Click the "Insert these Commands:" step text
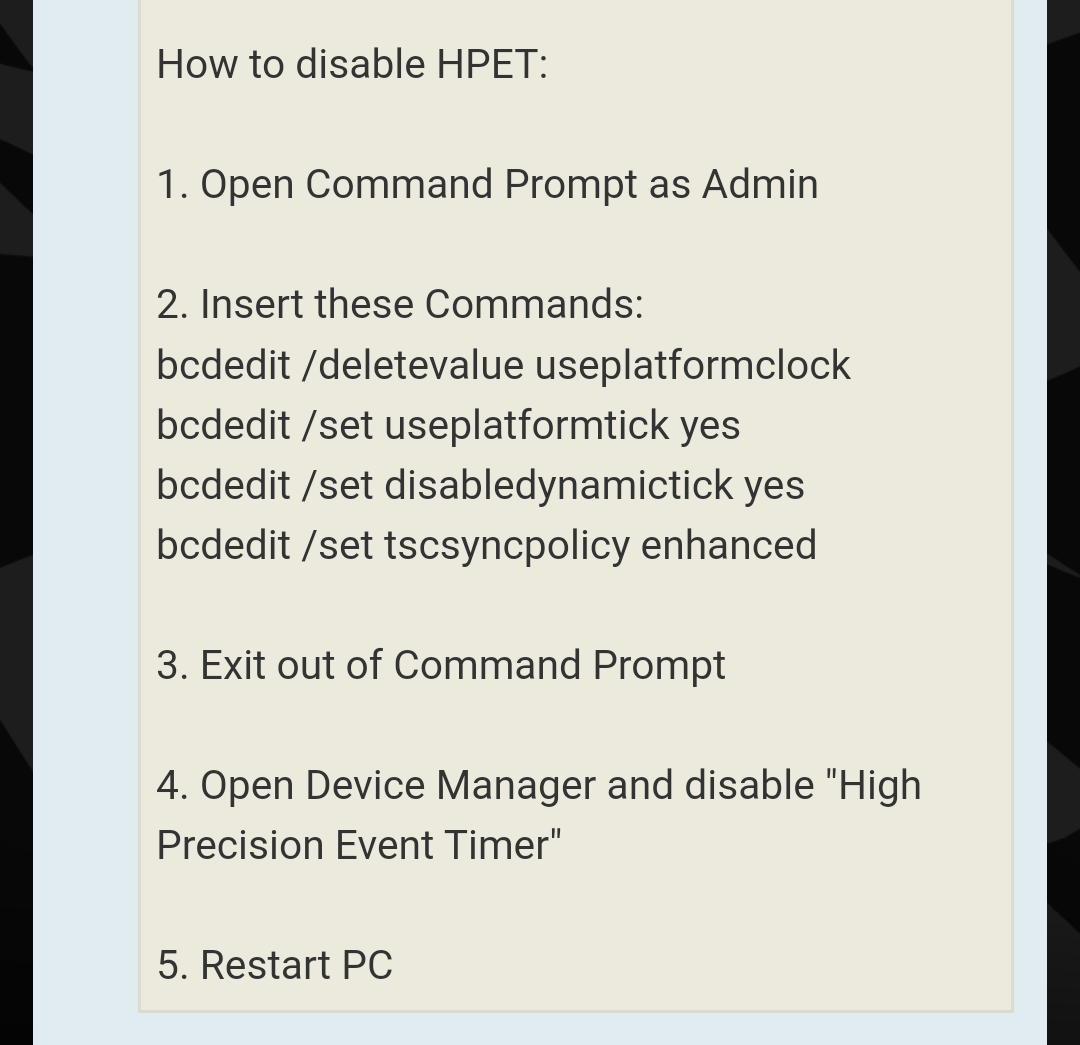The image size is (1080, 1045). [422, 304]
